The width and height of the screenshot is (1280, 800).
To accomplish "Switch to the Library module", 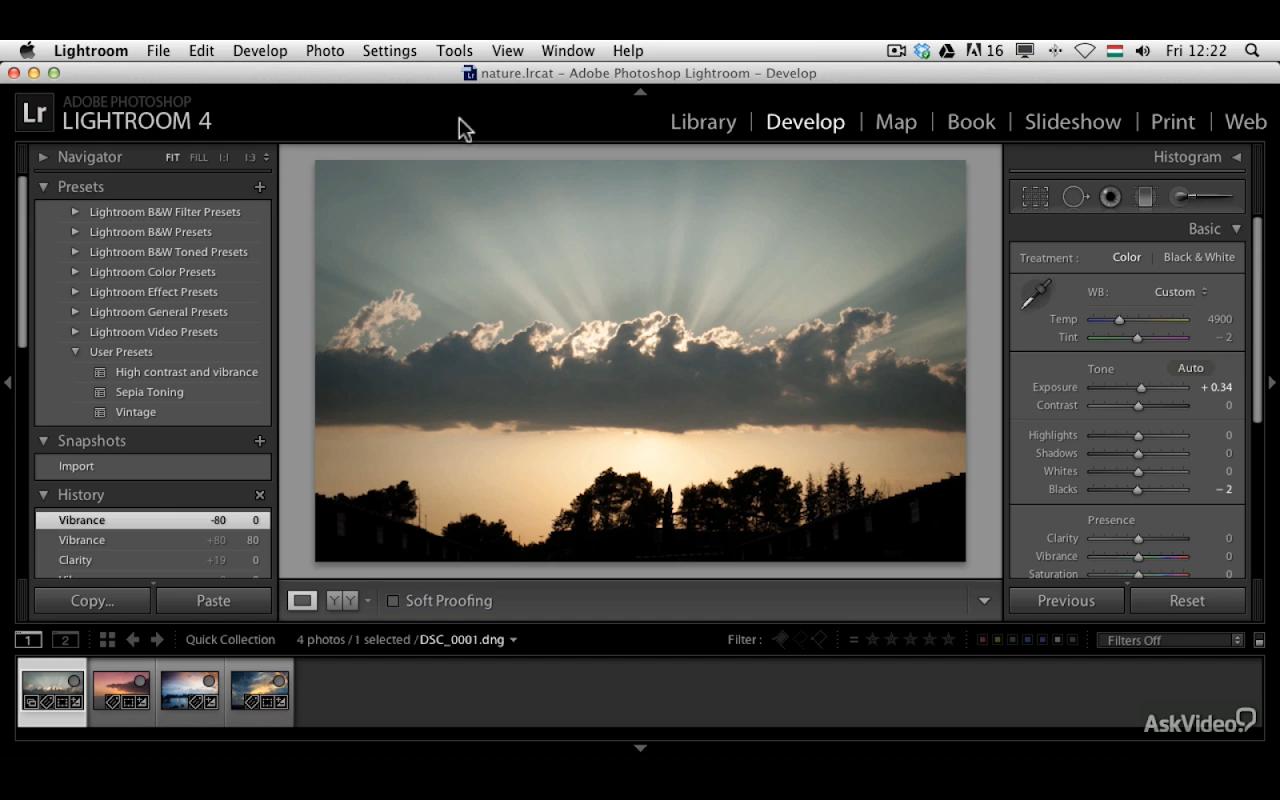I will (x=702, y=122).
